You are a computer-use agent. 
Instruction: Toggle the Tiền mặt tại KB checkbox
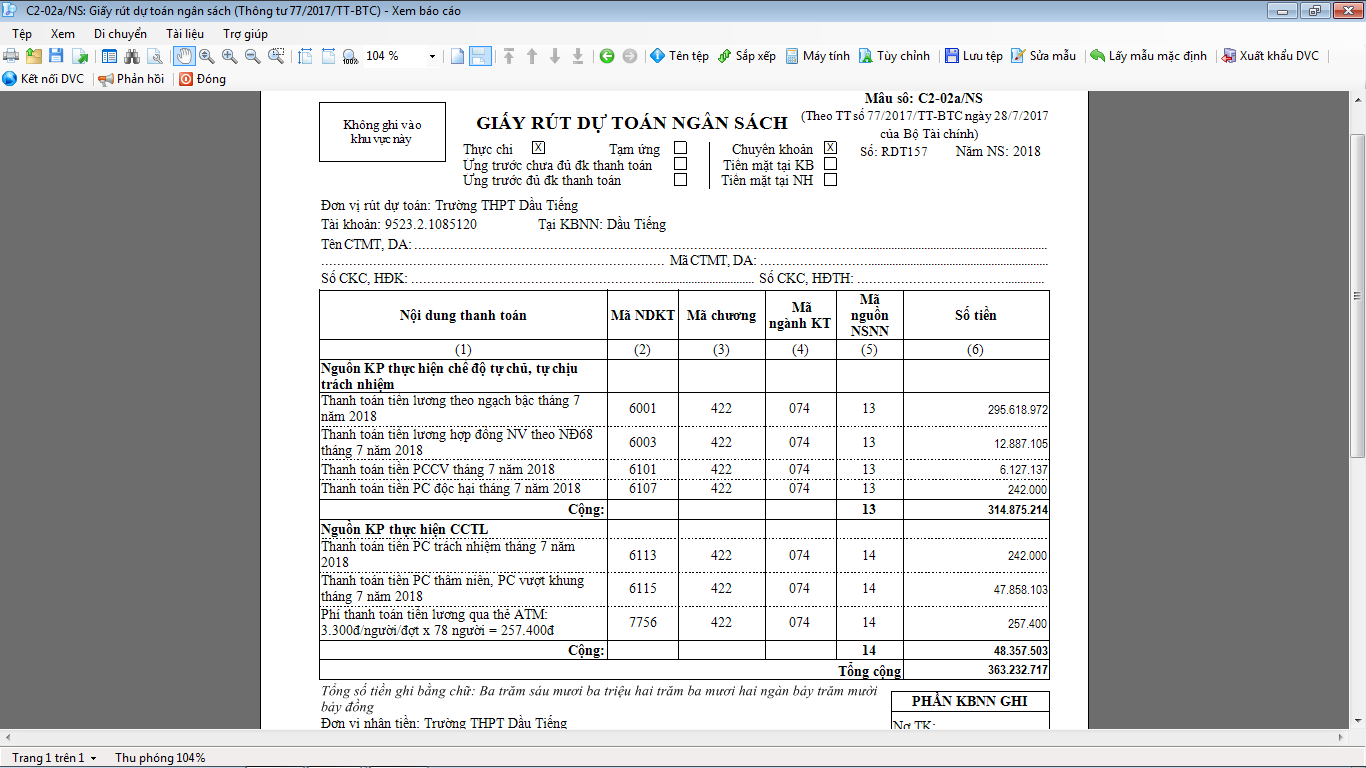pos(830,164)
